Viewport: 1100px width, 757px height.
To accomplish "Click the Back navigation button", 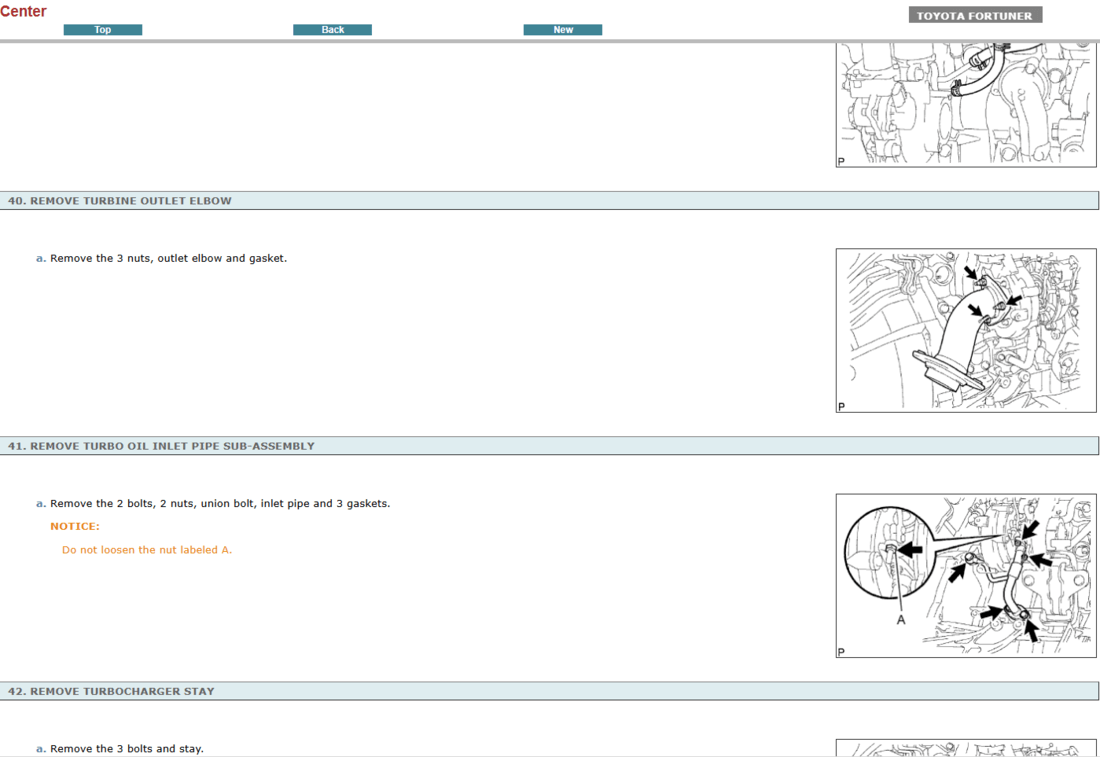I will point(332,29).
